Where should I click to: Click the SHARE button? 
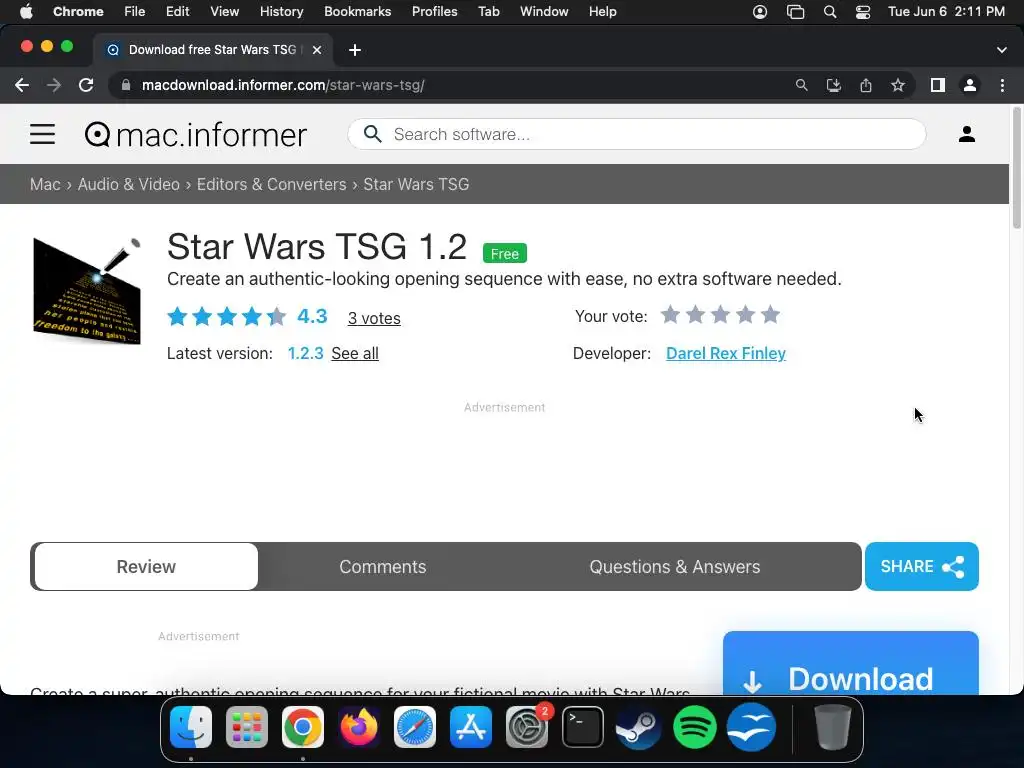pos(921,567)
